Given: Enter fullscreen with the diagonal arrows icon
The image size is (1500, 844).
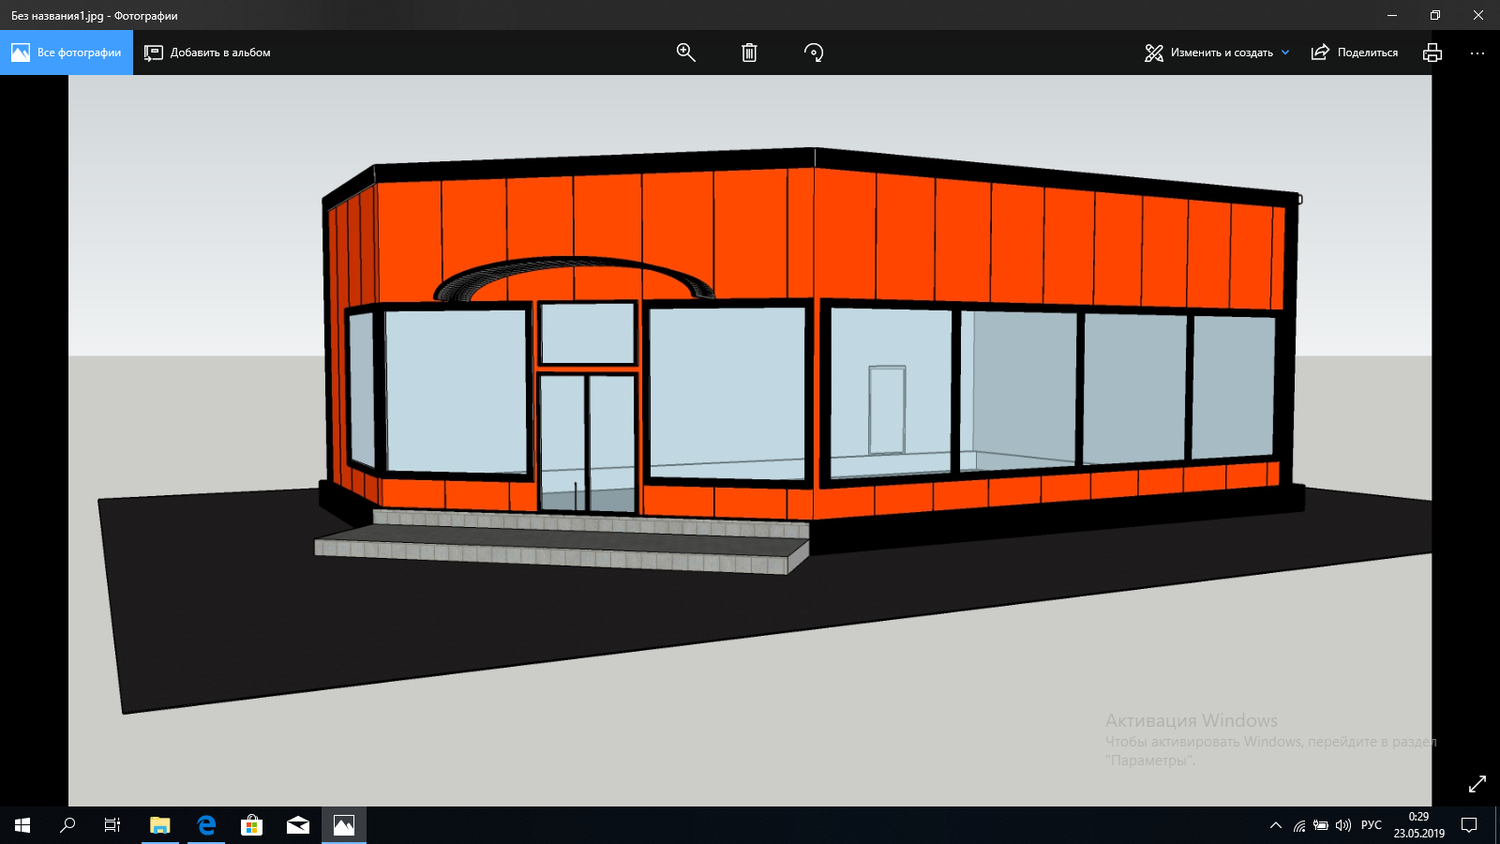Looking at the screenshot, I should (x=1477, y=784).
